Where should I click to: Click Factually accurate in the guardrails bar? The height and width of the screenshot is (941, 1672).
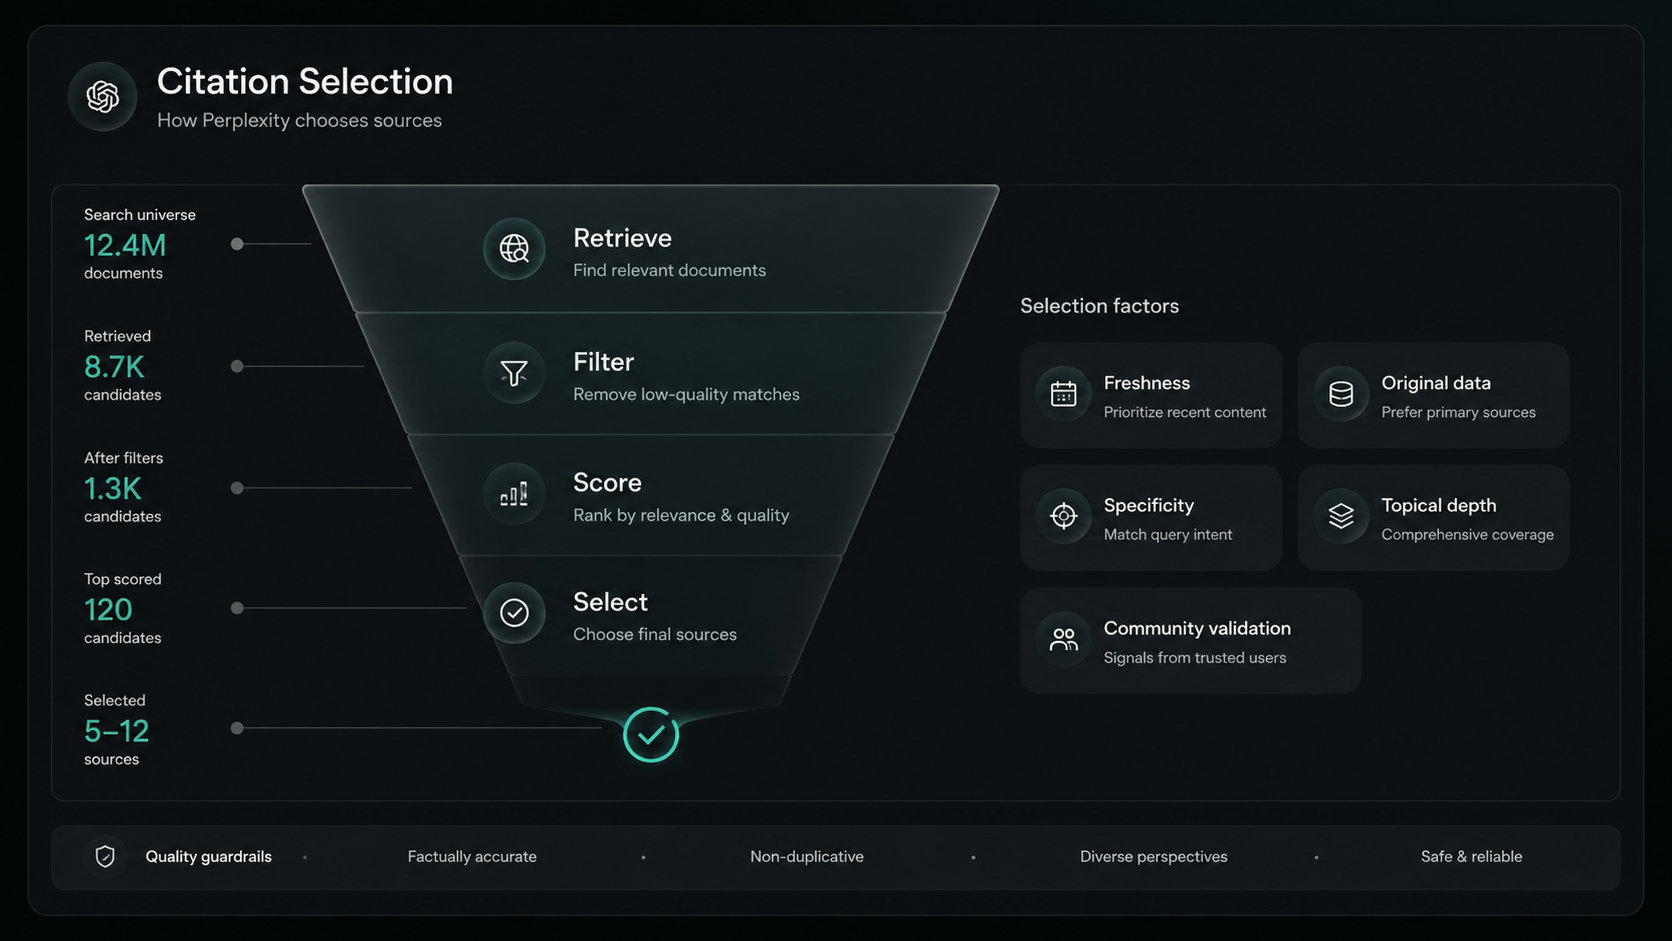coord(472,857)
